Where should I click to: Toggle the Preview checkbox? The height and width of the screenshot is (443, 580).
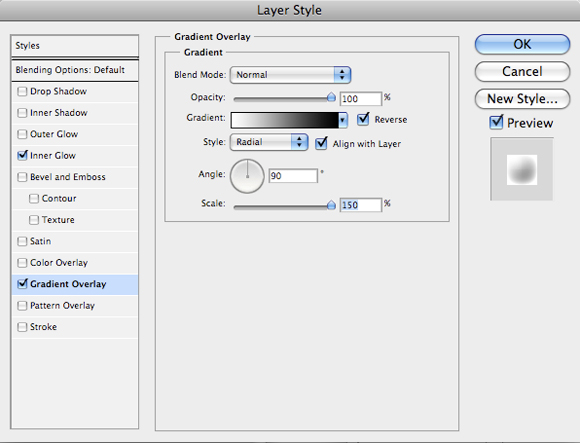point(496,122)
